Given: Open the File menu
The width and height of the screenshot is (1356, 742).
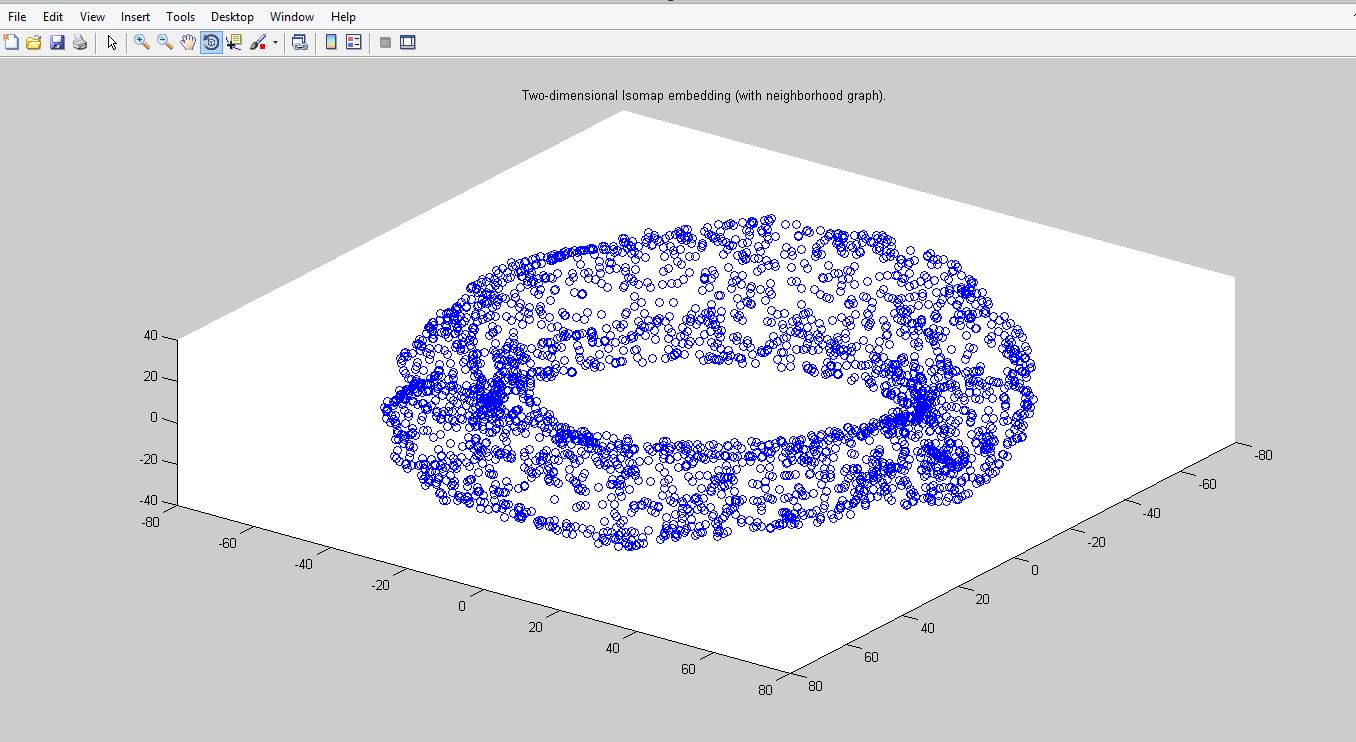Looking at the screenshot, I should click(x=17, y=17).
